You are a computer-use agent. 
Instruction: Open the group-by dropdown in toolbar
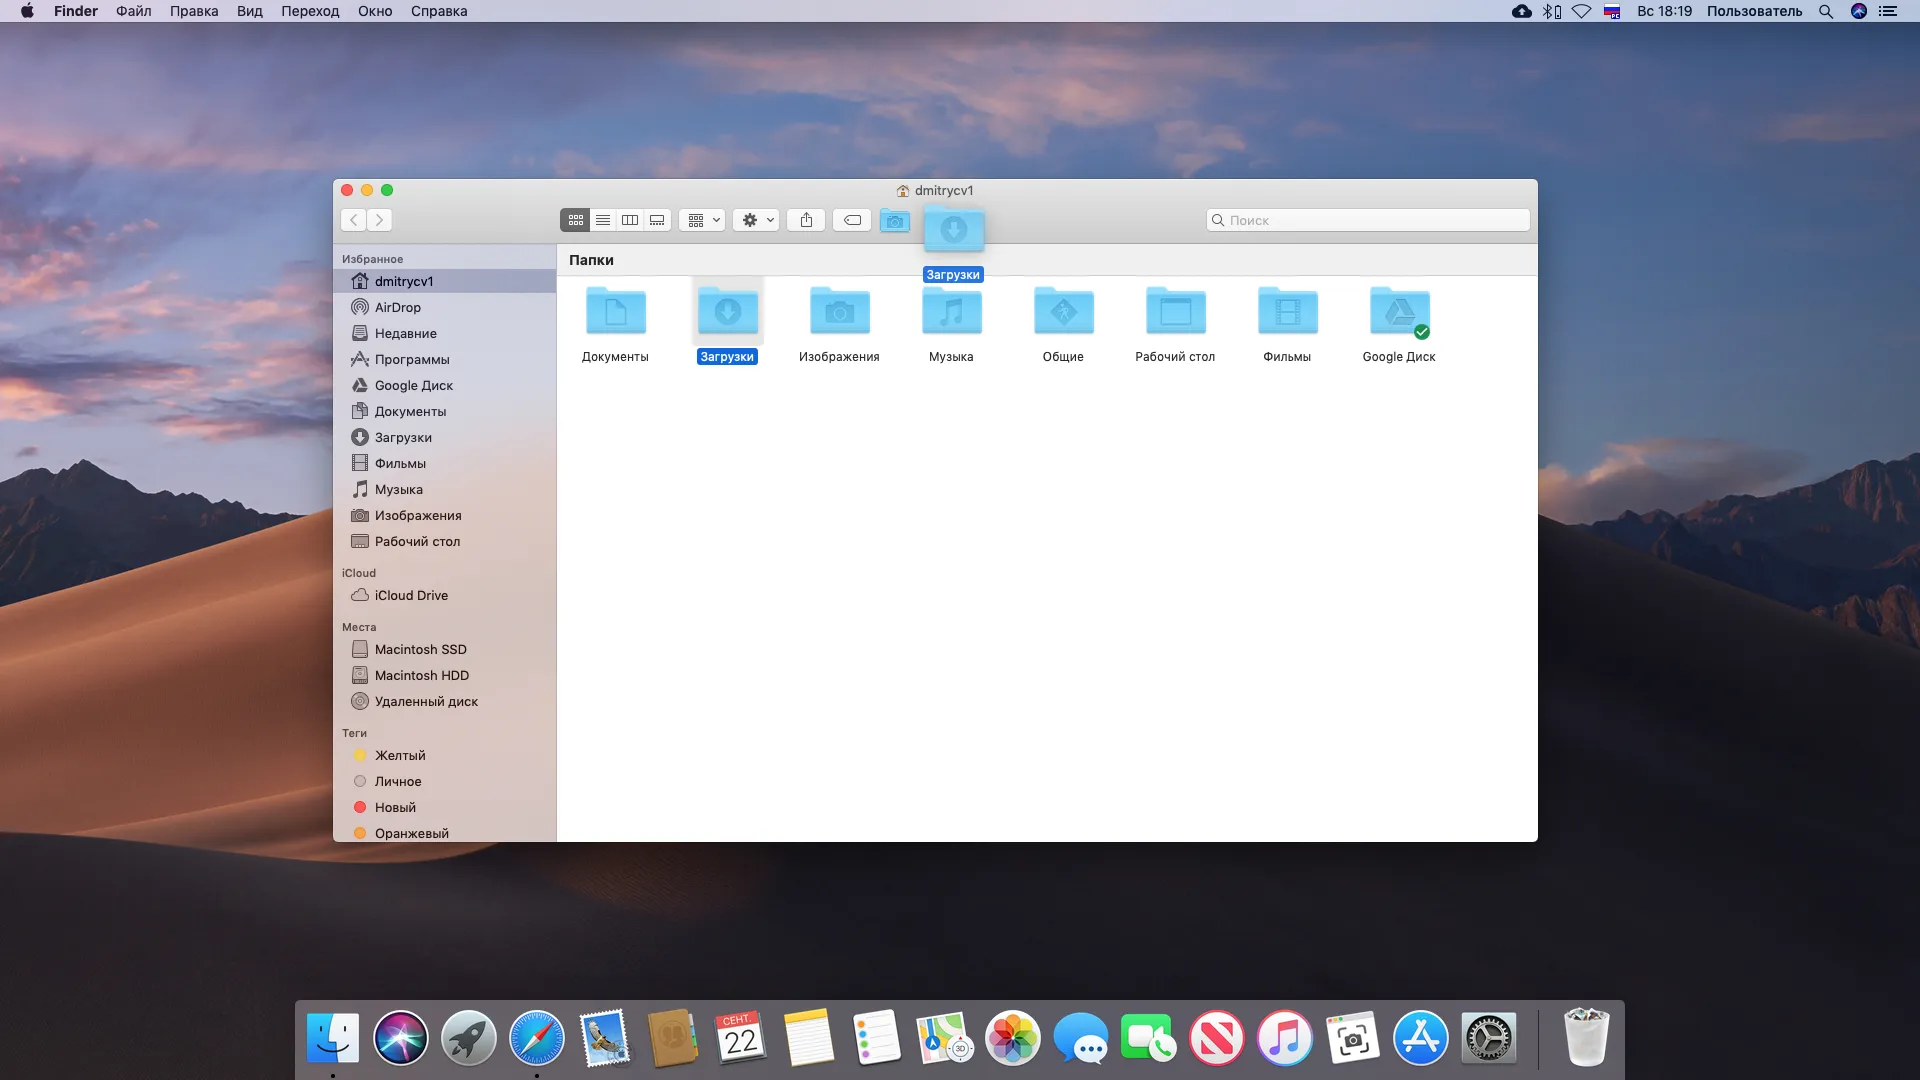[x=702, y=220]
